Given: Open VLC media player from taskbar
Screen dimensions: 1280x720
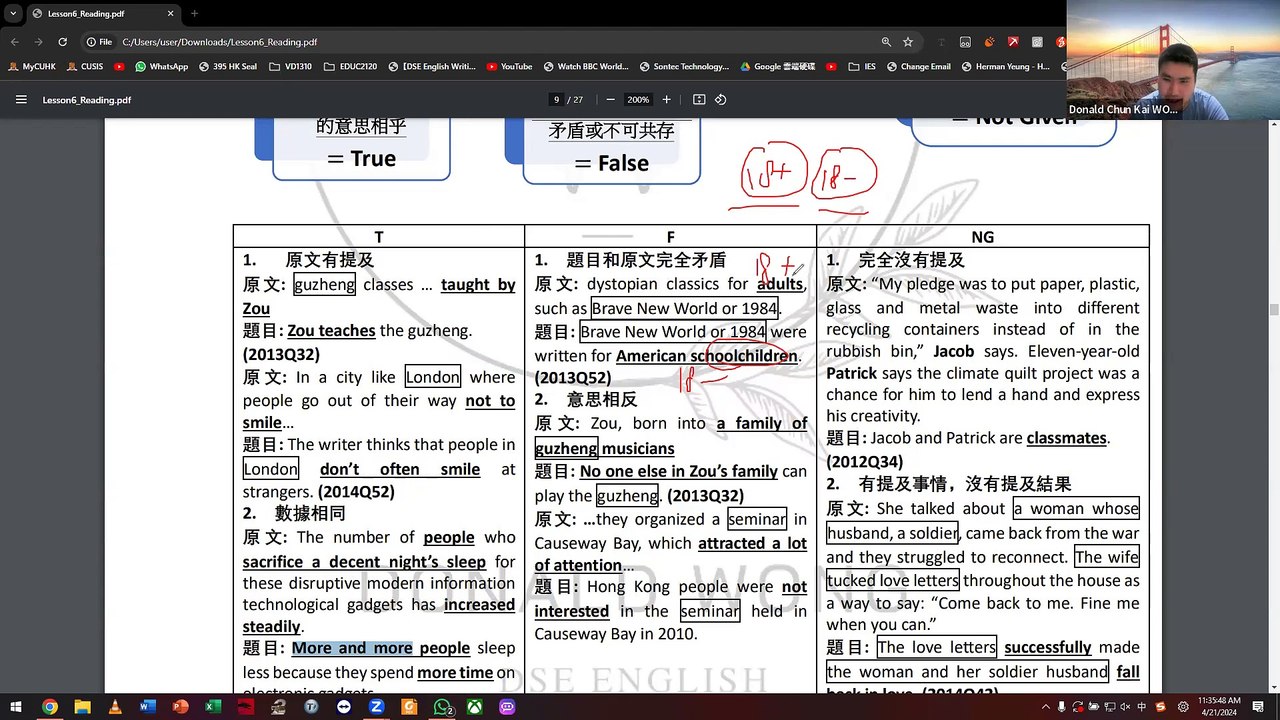Looking at the screenshot, I should tap(115, 707).
